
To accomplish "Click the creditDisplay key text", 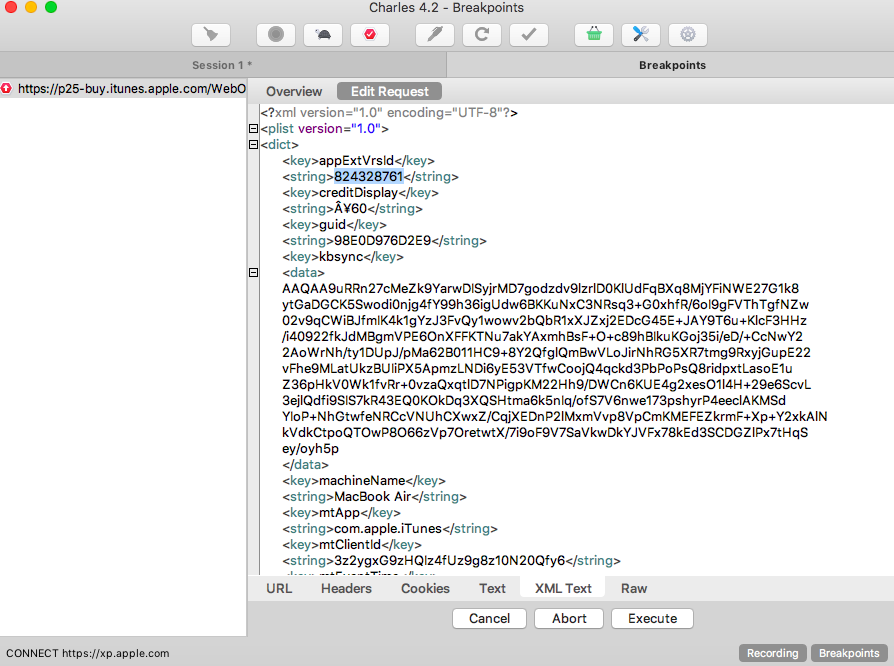I will [358, 193].
